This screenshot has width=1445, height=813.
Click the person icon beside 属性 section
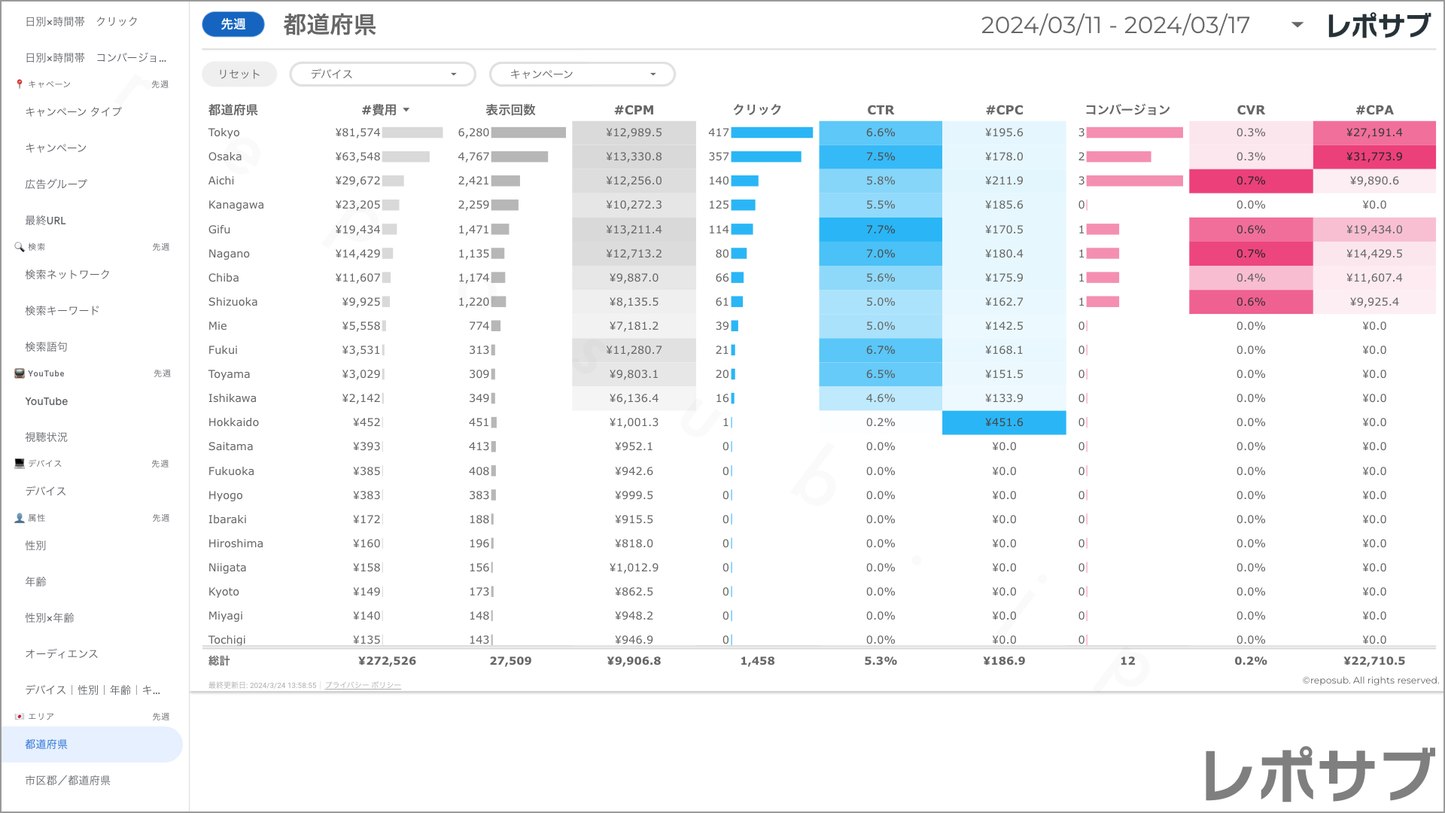pos(19,518)
